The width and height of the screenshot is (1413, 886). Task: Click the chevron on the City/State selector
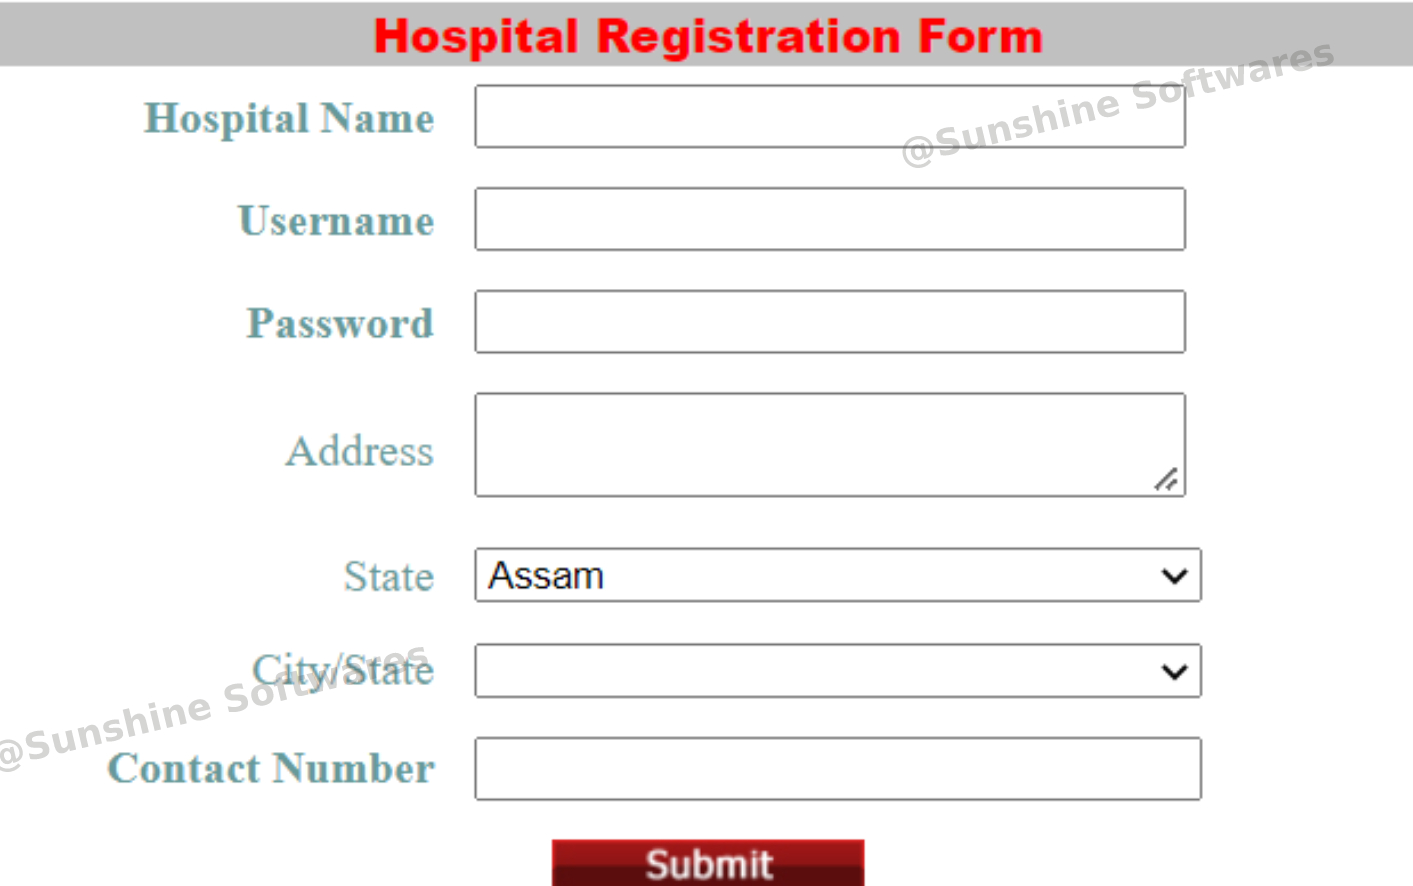pos(1173,670)
